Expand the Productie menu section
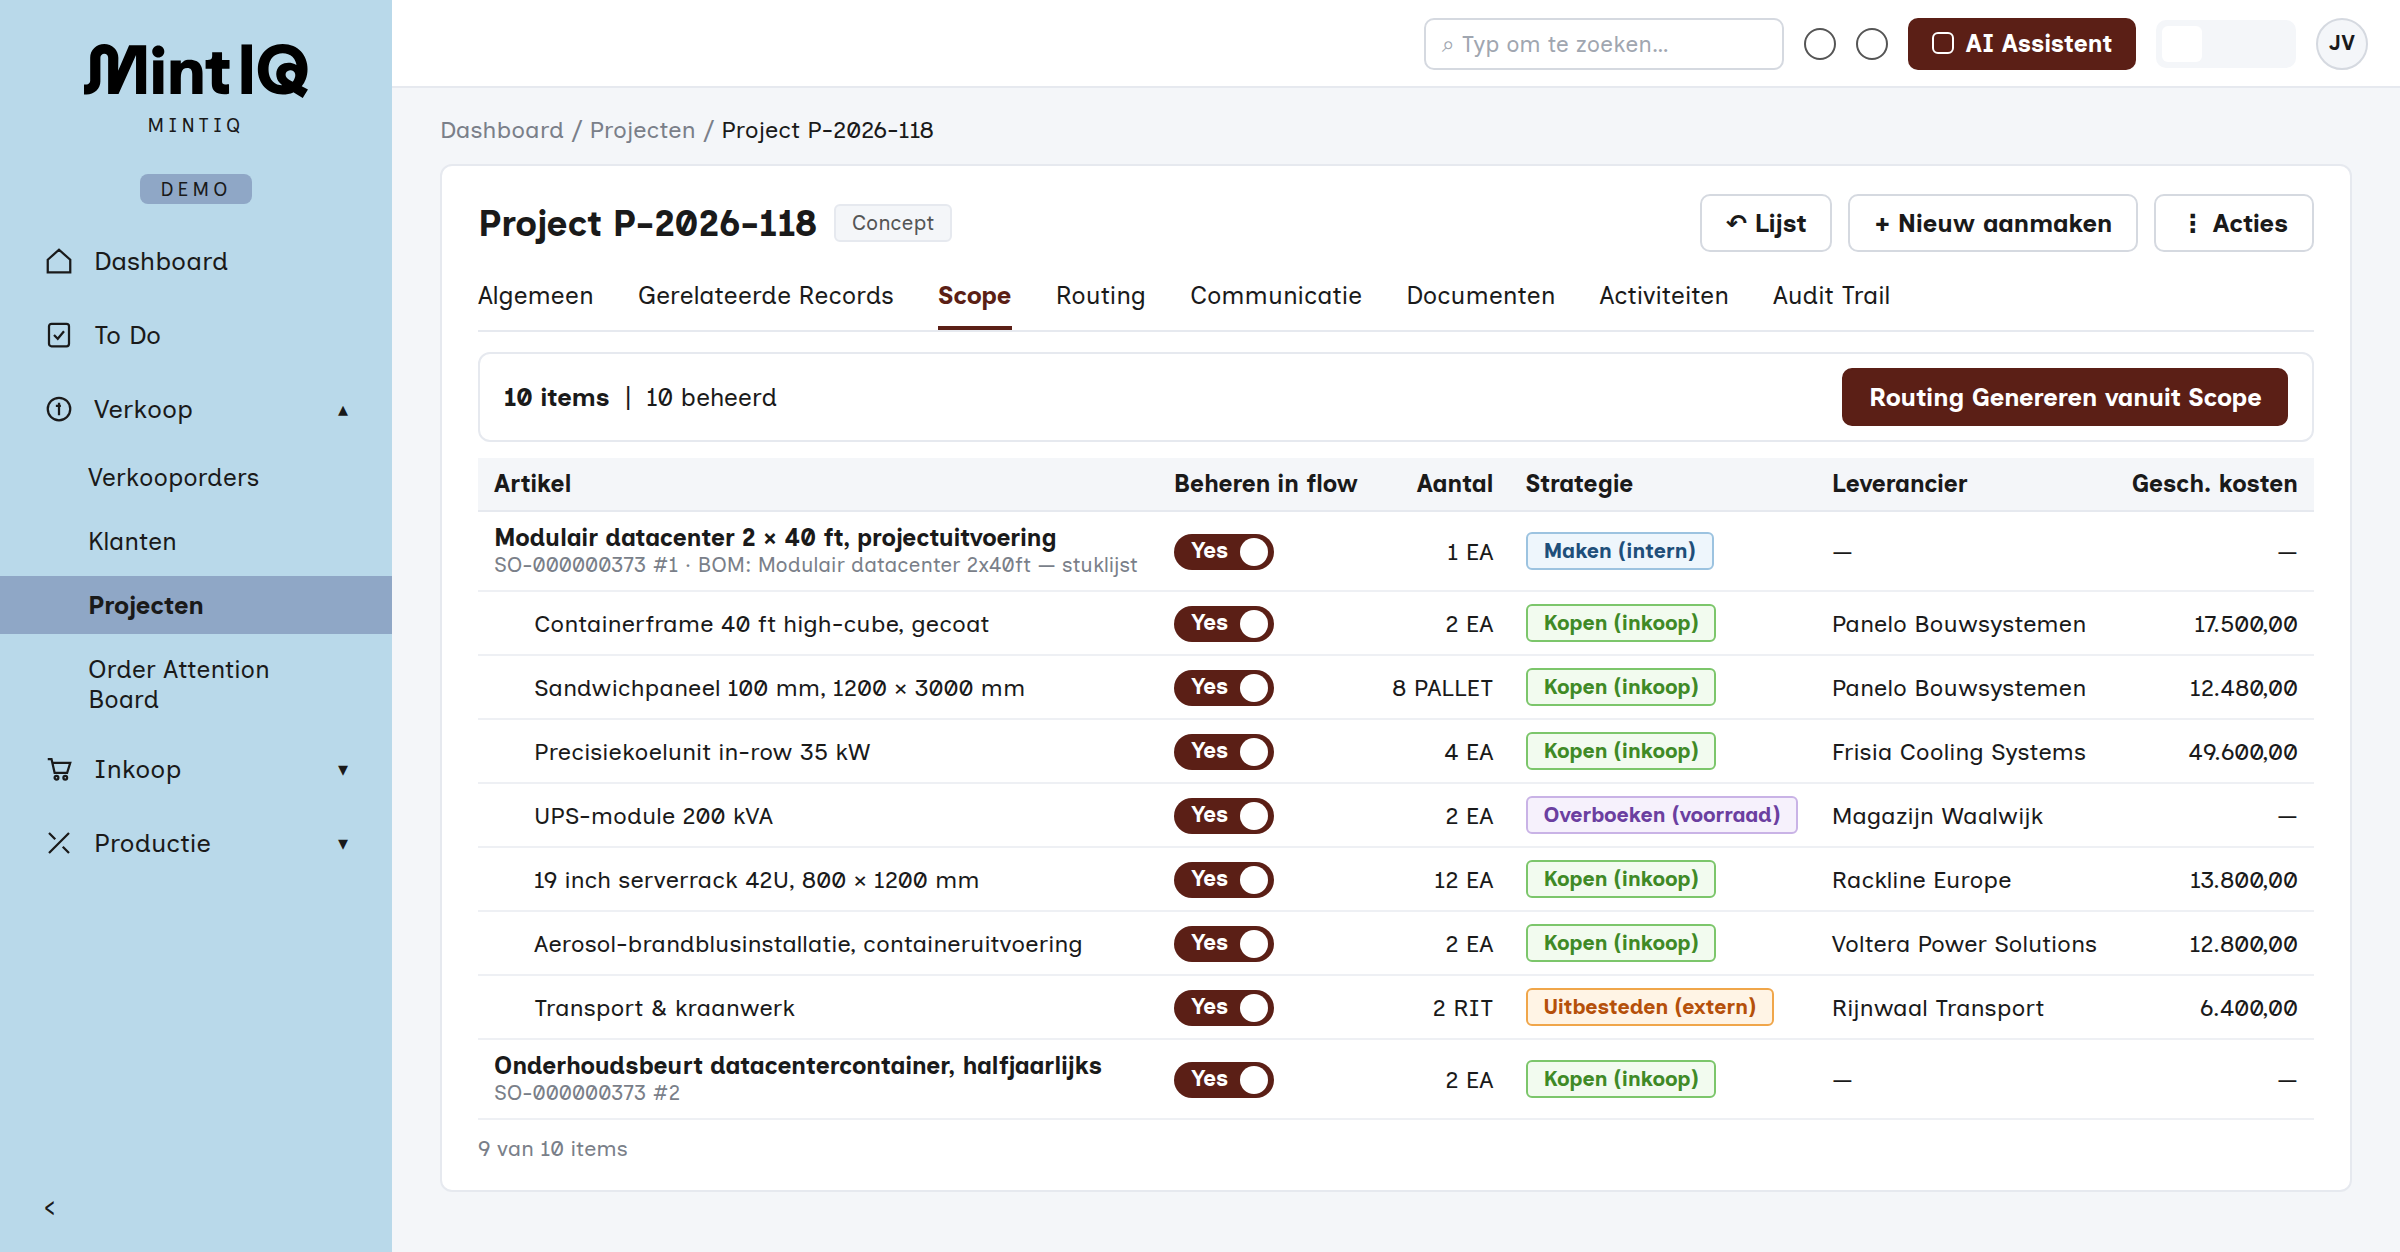2400x1252 pixels. tap(343, 844)
